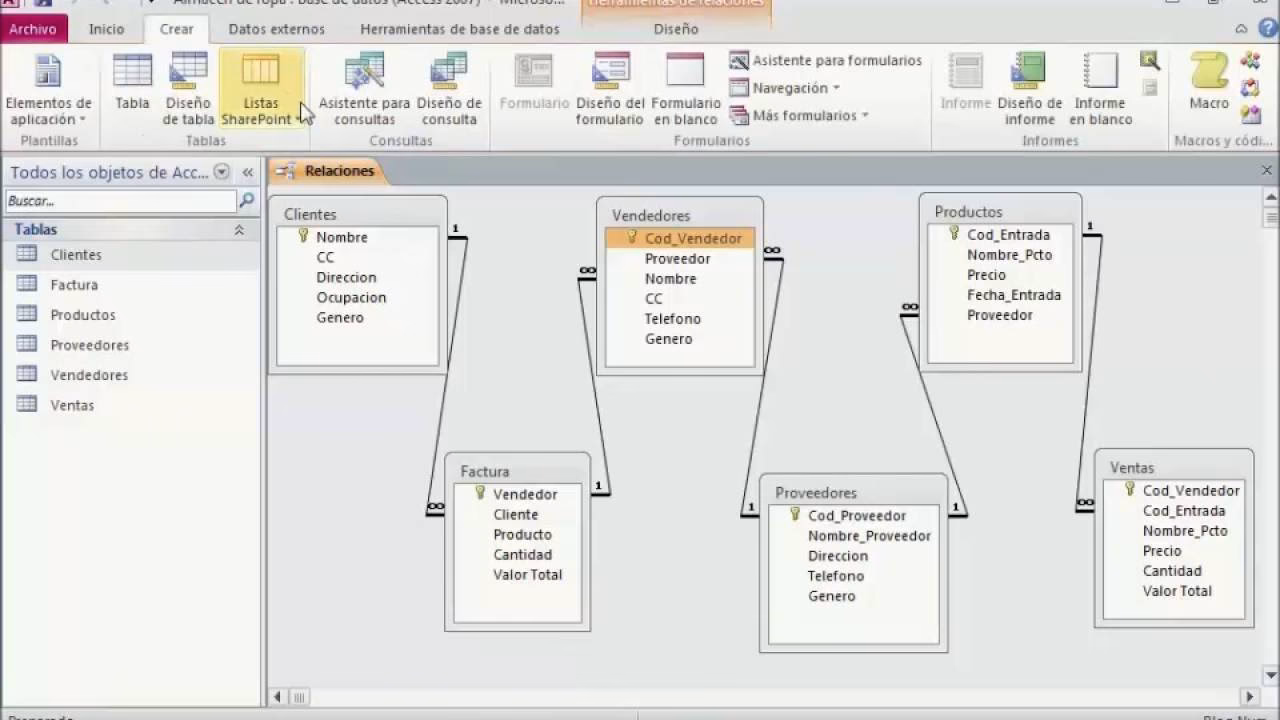Create Formulario en blanco
Image resolution: width=1280 pixels, height=720 pixels.
pyautogui.click(x=686, y=90)
